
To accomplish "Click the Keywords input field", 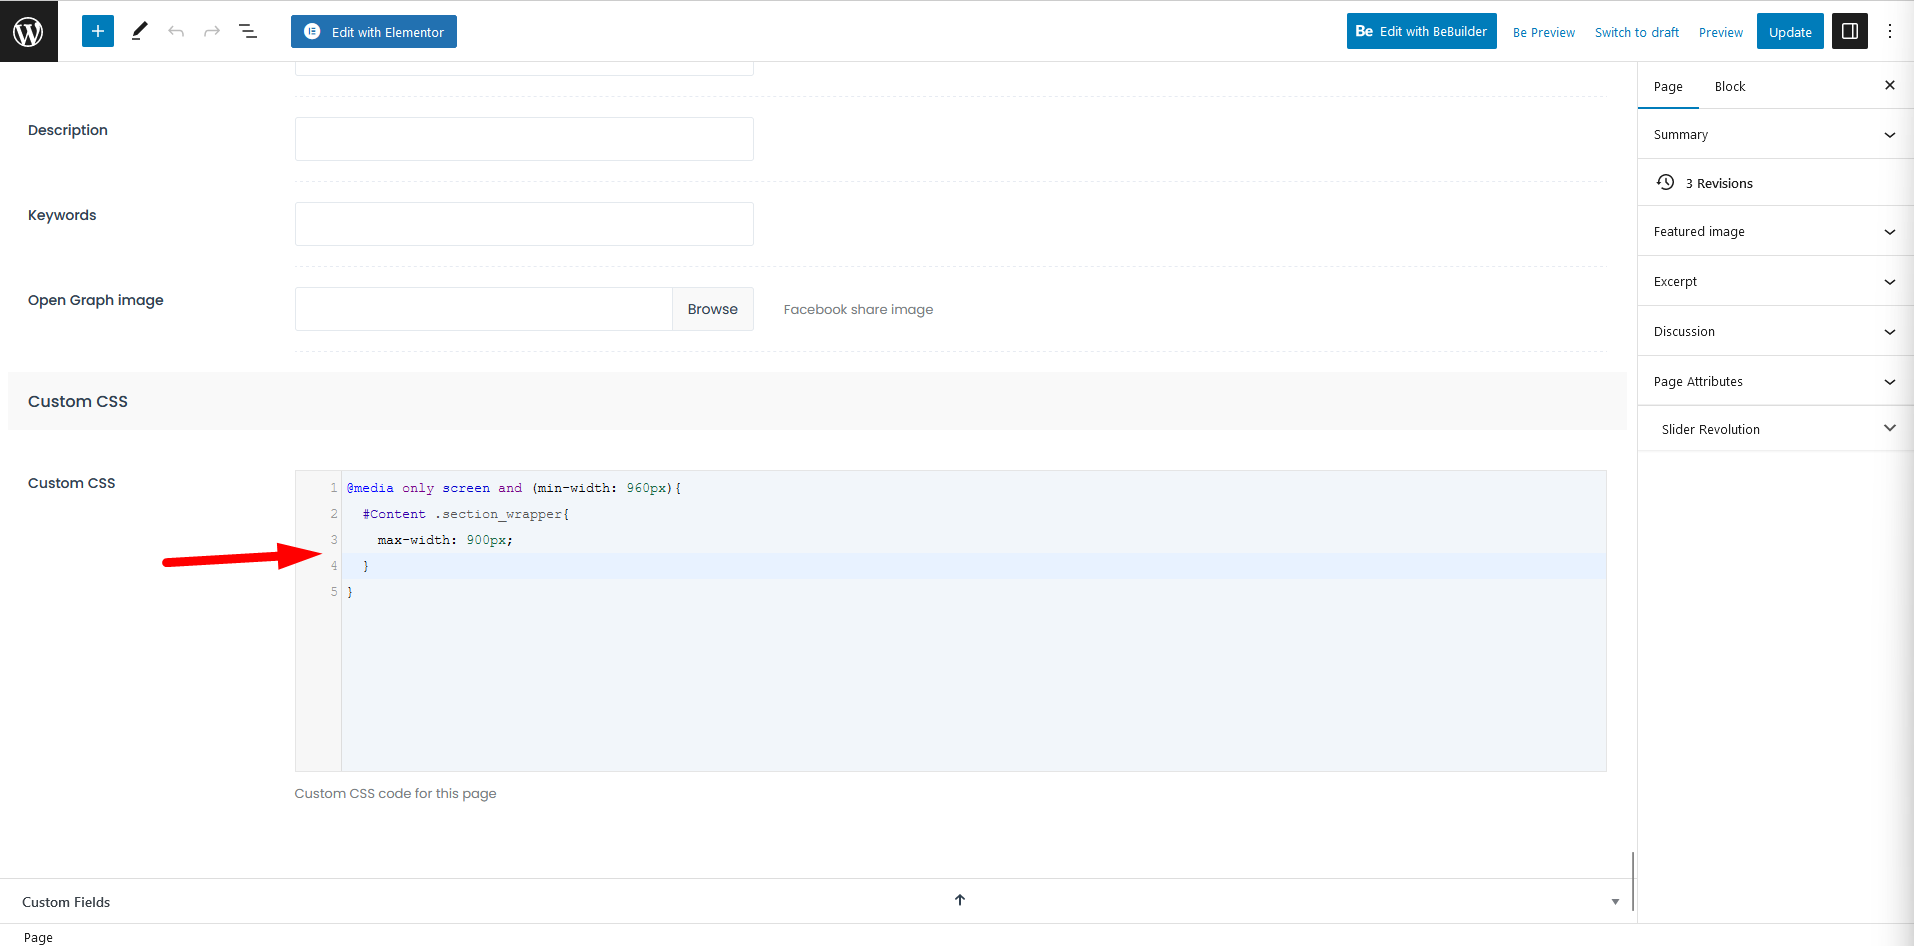I will click(524, 224).
